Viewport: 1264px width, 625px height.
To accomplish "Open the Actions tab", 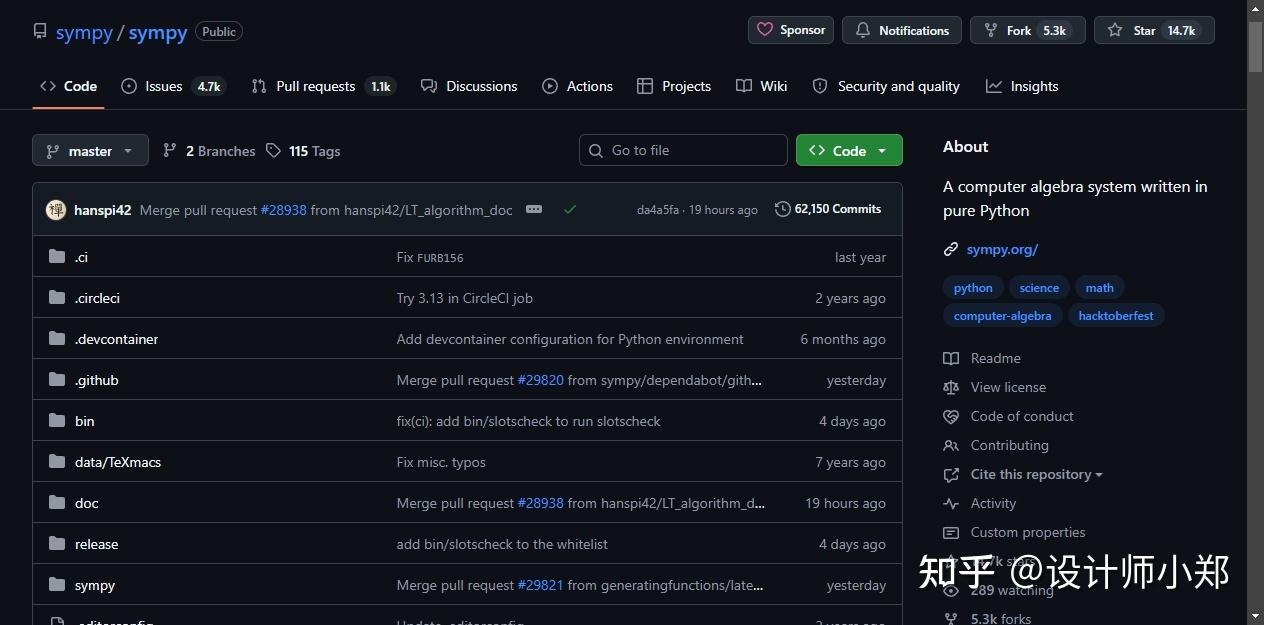I will [578, 86].
